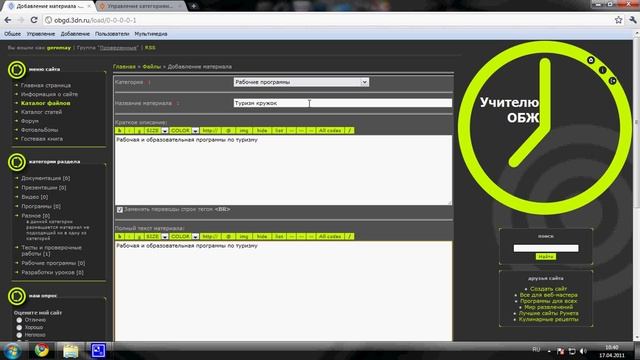Open SIZE dropdown arrow in full text toolbar
The height and width of the screenshot is (360, 640).
coord(164,237)
